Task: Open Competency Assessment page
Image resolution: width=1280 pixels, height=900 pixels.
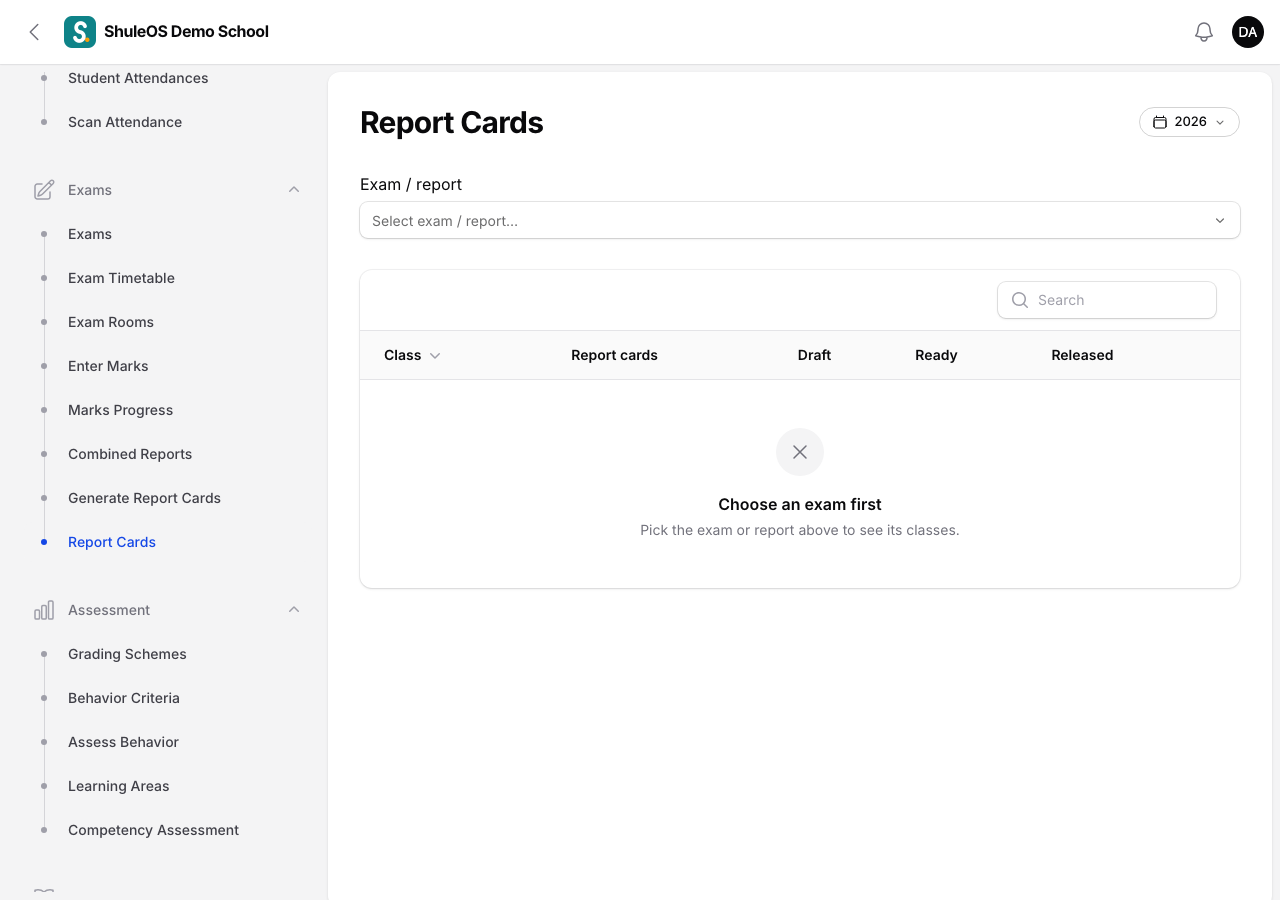Action: (153, 830)
